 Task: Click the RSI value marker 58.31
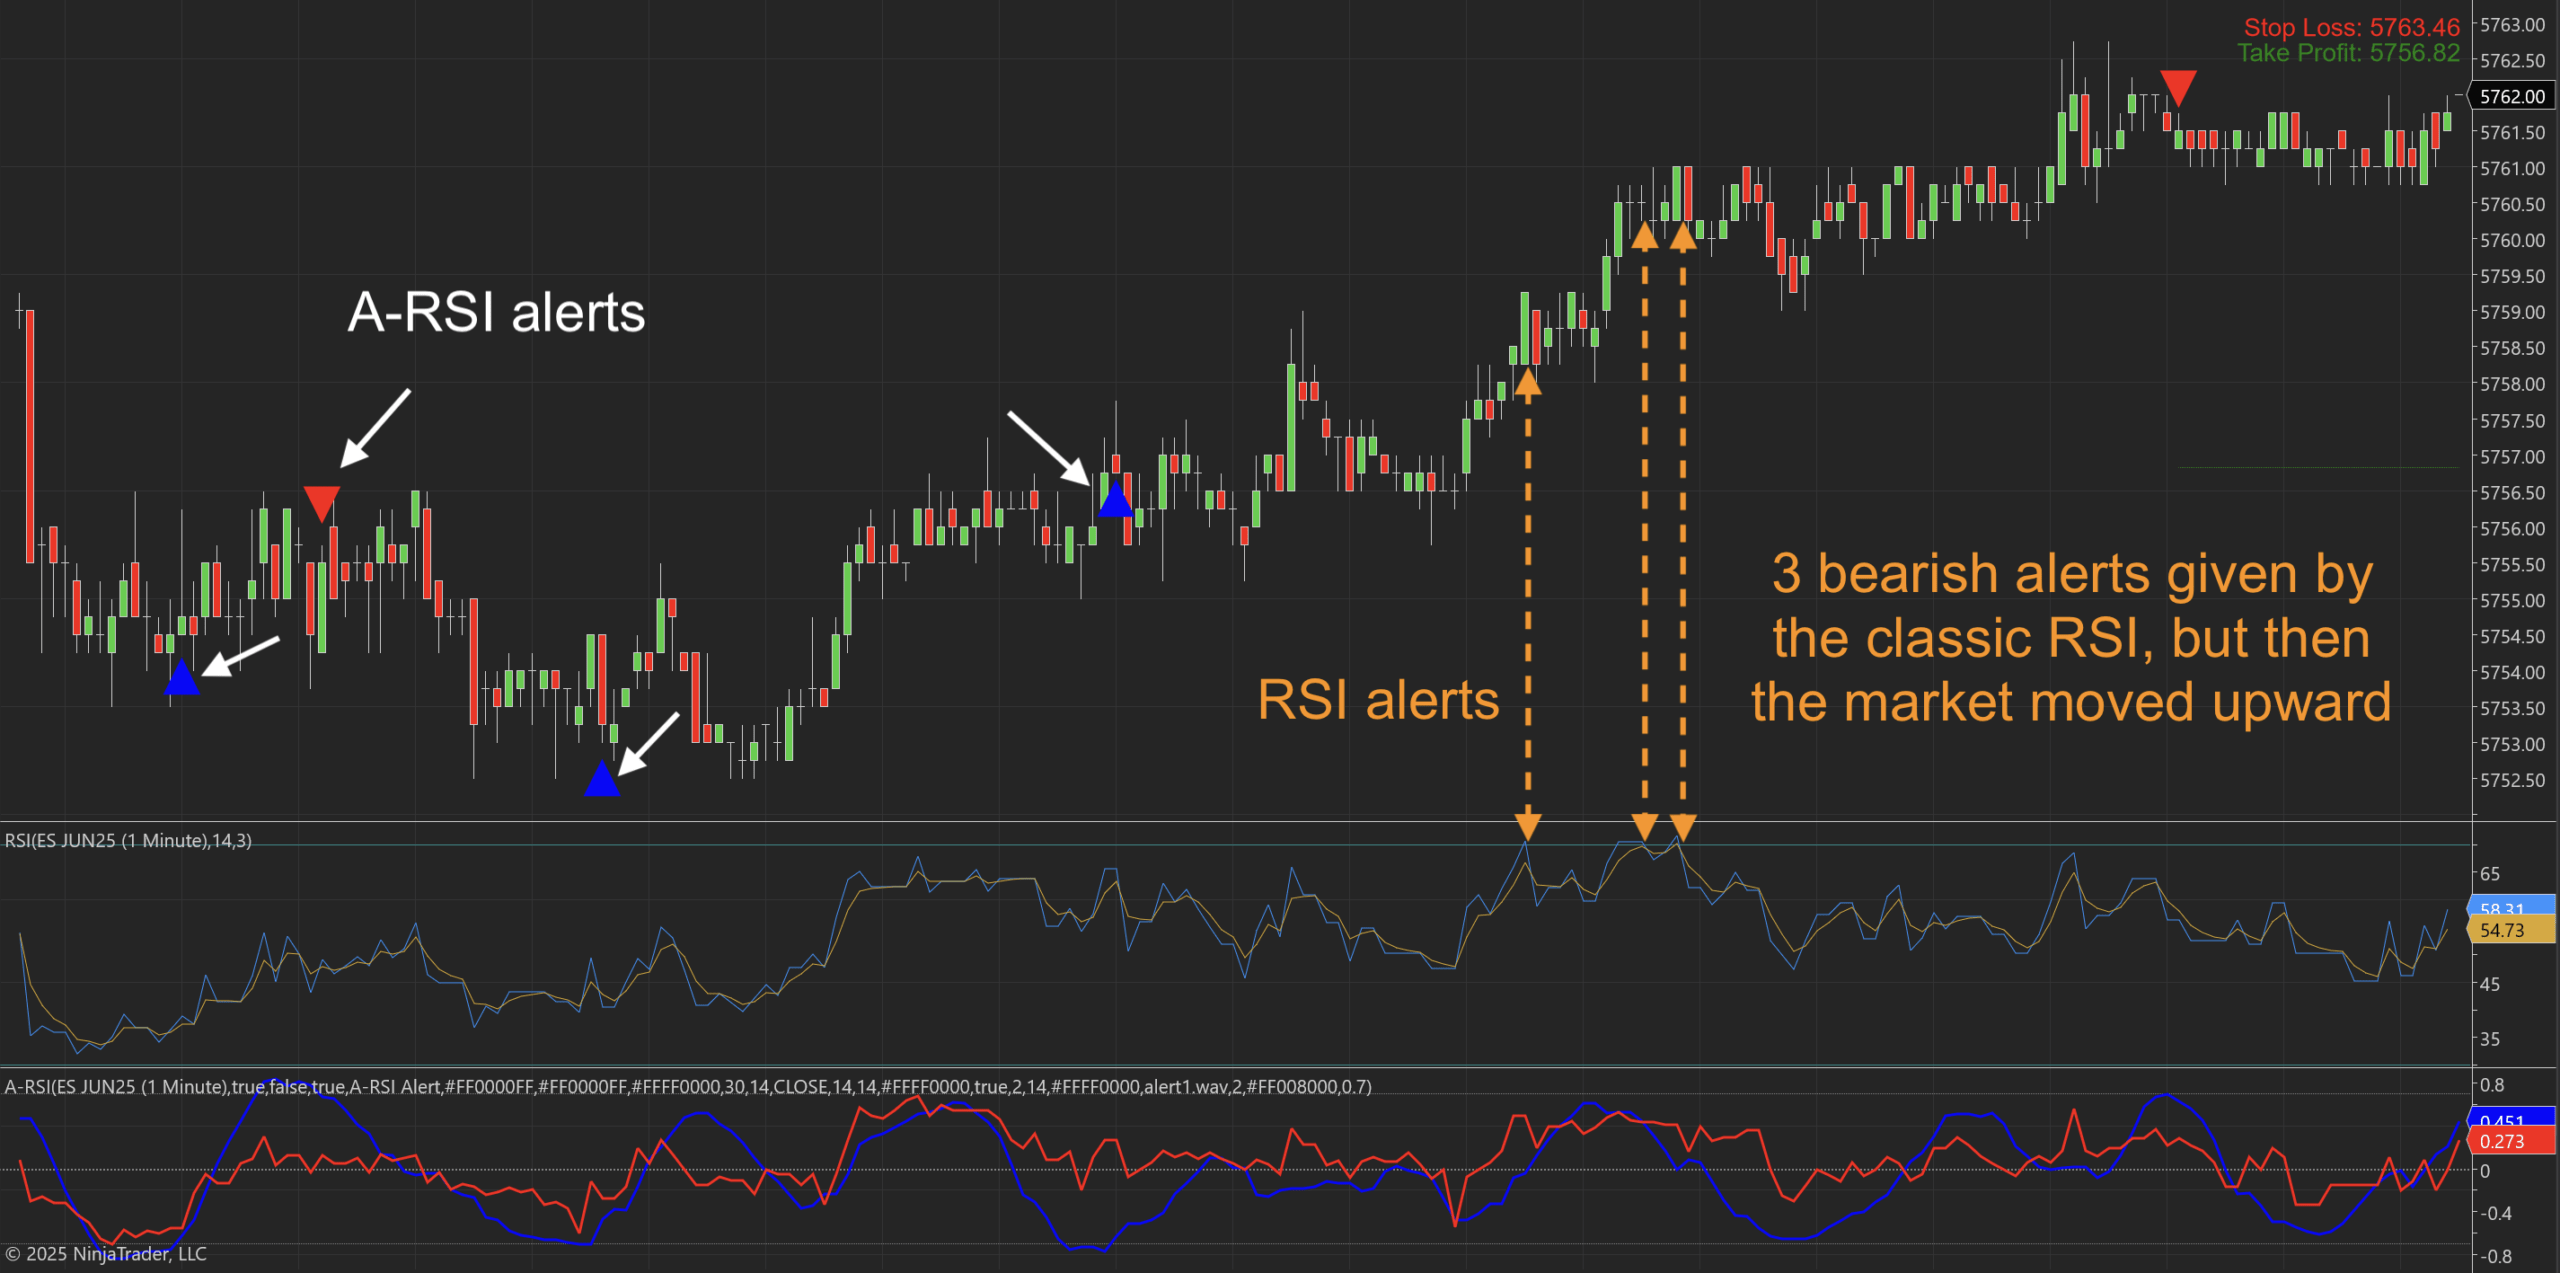tap(2511, 907)
